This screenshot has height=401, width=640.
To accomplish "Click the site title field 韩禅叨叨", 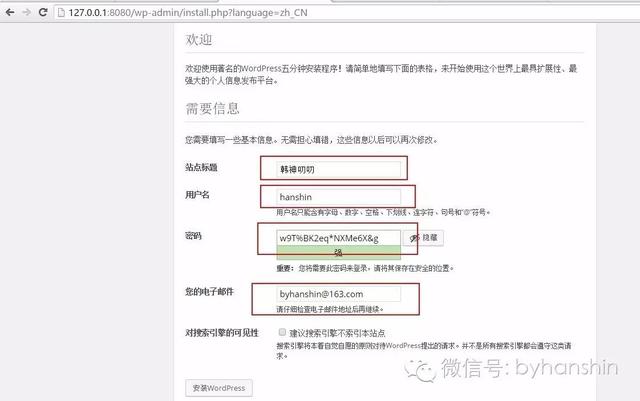I will [338, 169].
